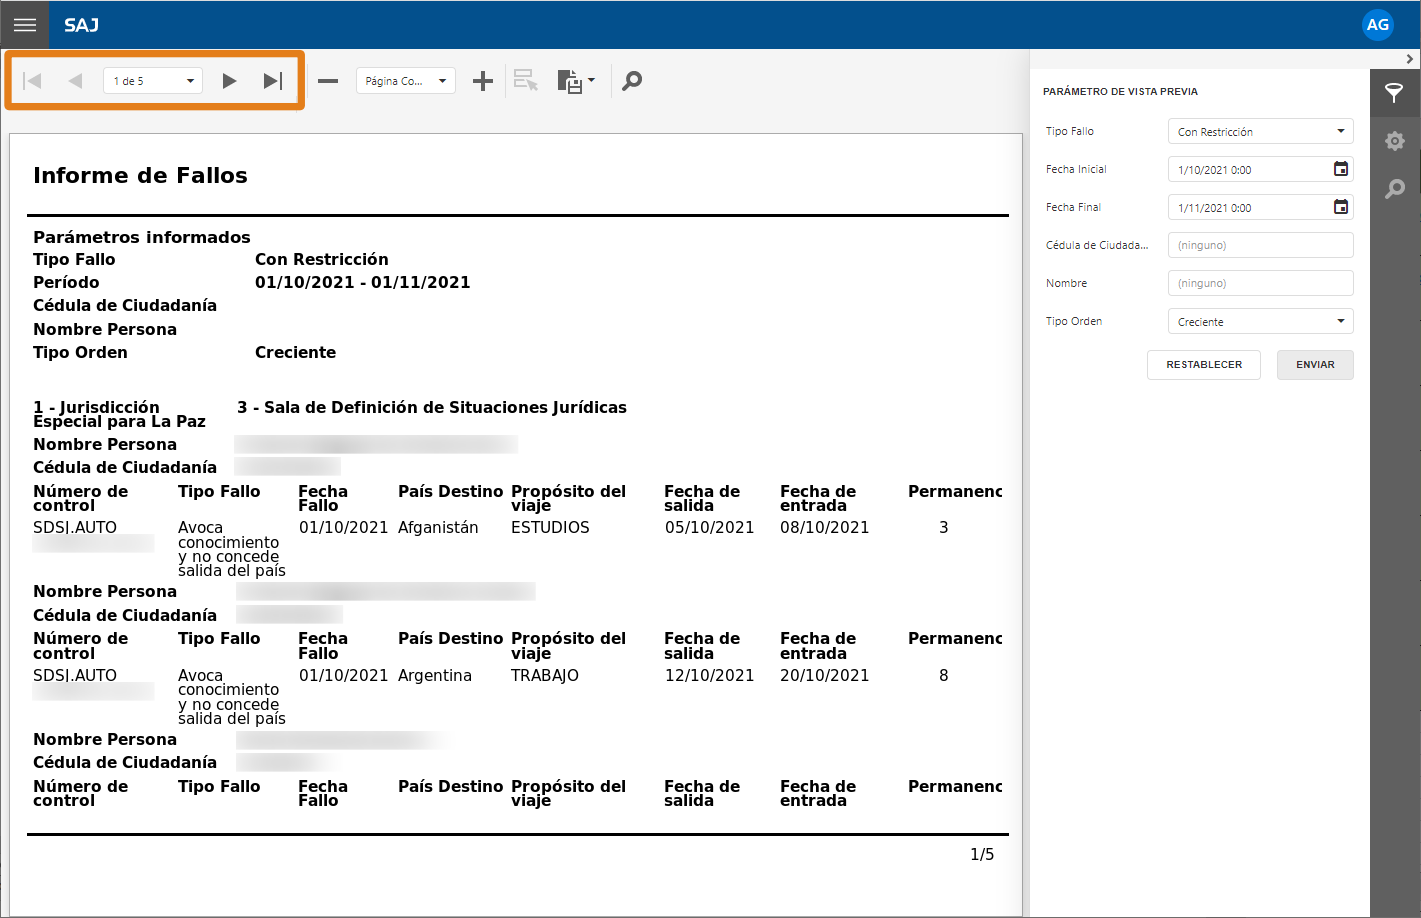This screenshot has height=918, width=1421.
Task: Open the zoom level 'Página Co...' dropdown
Action: [x=406, y=81]
